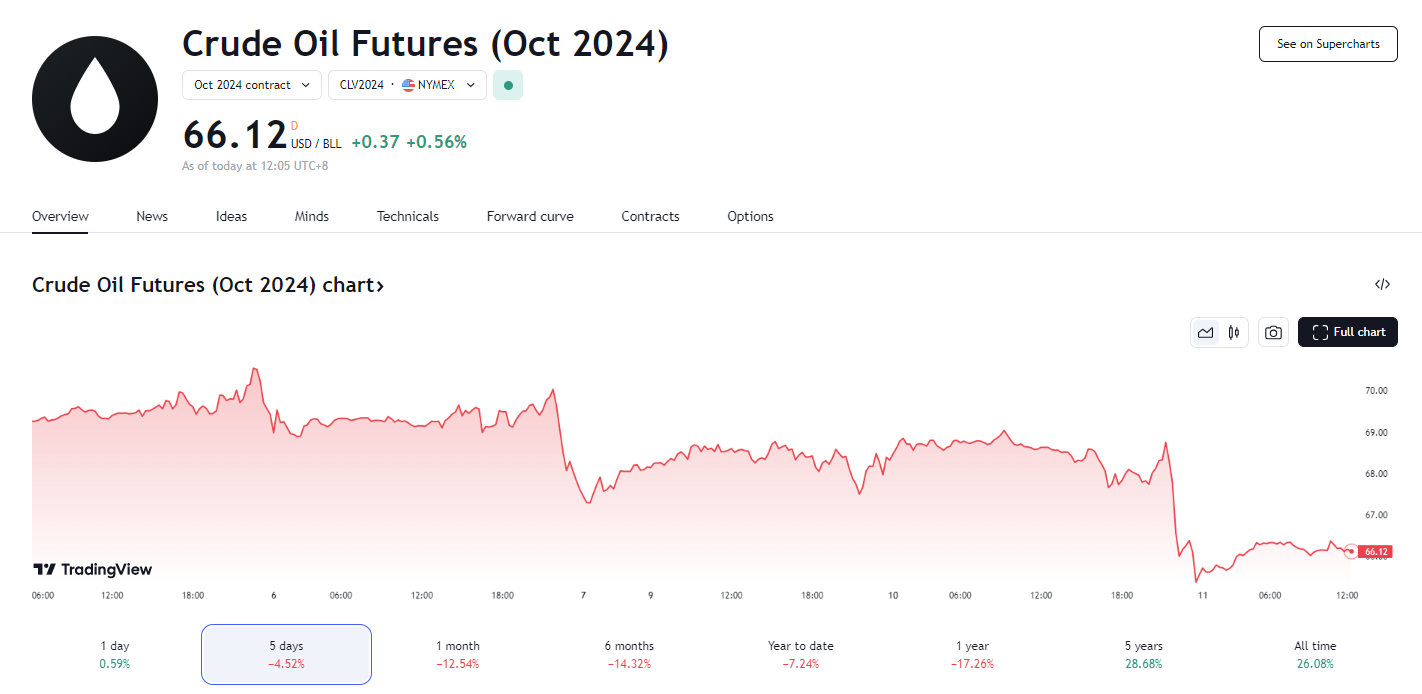
Task: Click the TradingView logo on chart
Action: click(x=93, y=570)
